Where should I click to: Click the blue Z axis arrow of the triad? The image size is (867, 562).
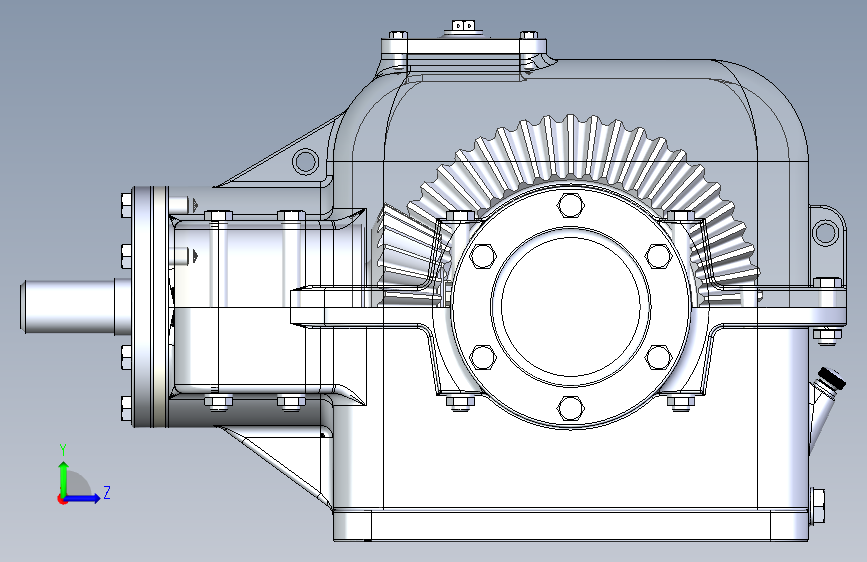coord(83,498)
